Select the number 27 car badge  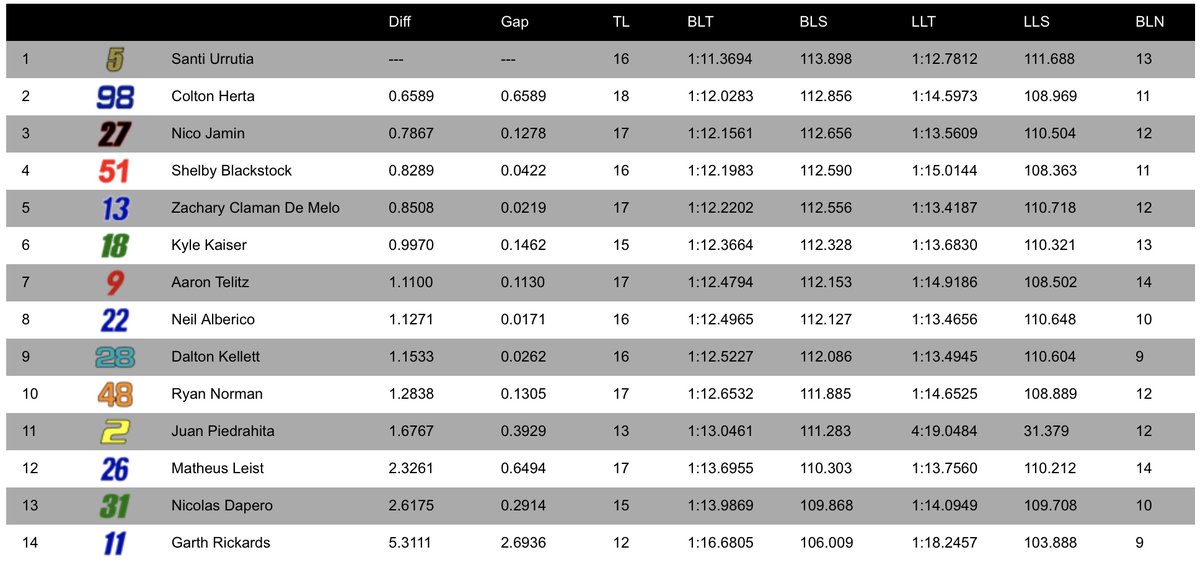point(115,134)
